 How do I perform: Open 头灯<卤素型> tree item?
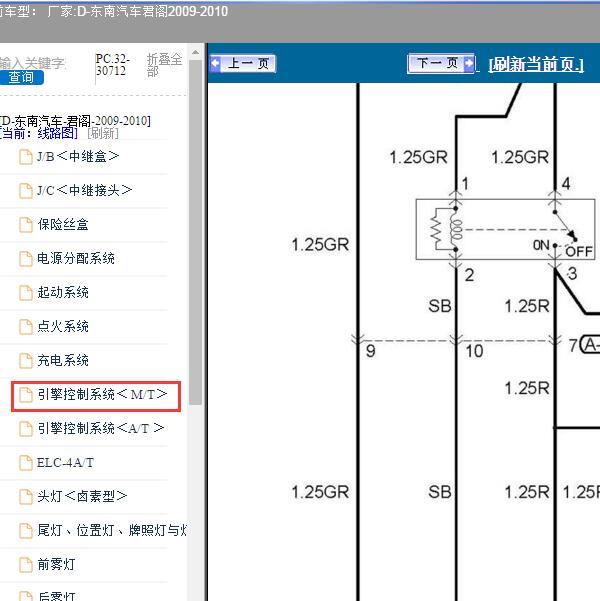82,496
